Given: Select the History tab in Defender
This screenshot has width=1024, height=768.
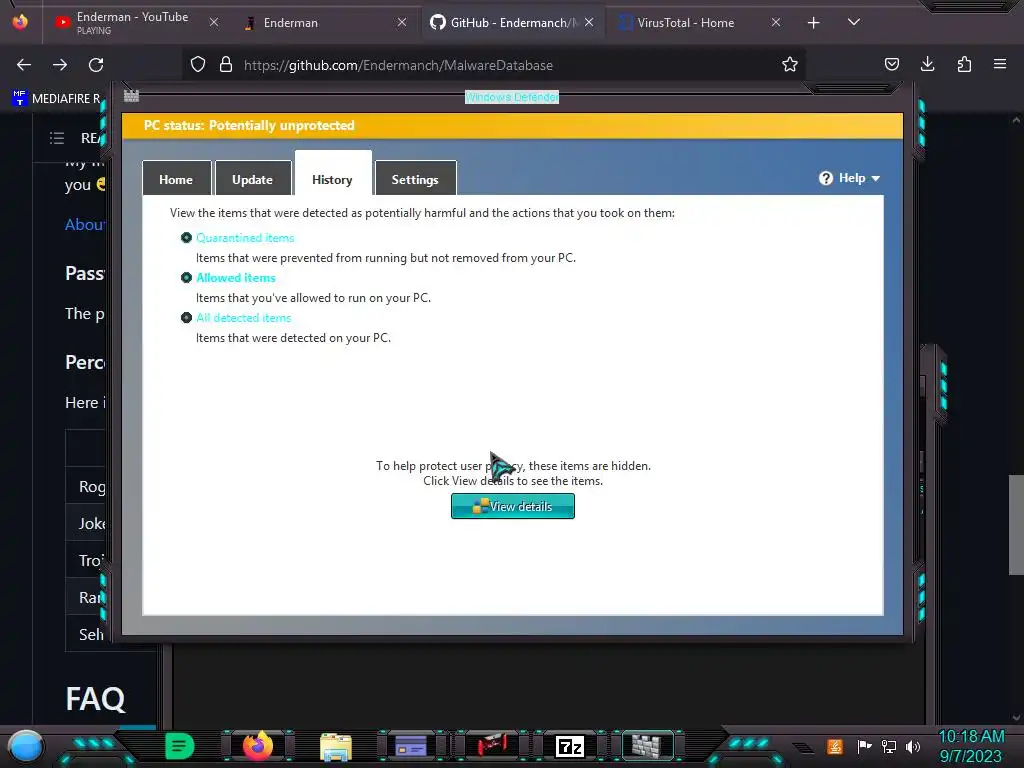Looking at the screenshot, I should pos(333,174).
